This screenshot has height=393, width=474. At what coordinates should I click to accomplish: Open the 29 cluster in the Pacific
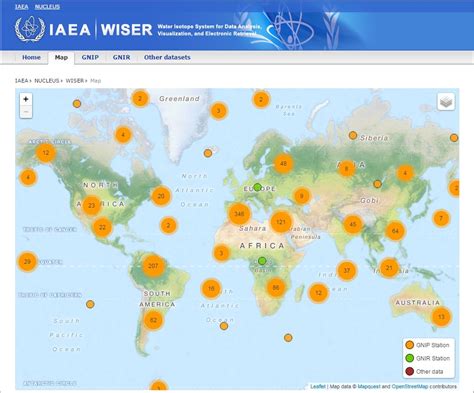(x=27, y=262)
